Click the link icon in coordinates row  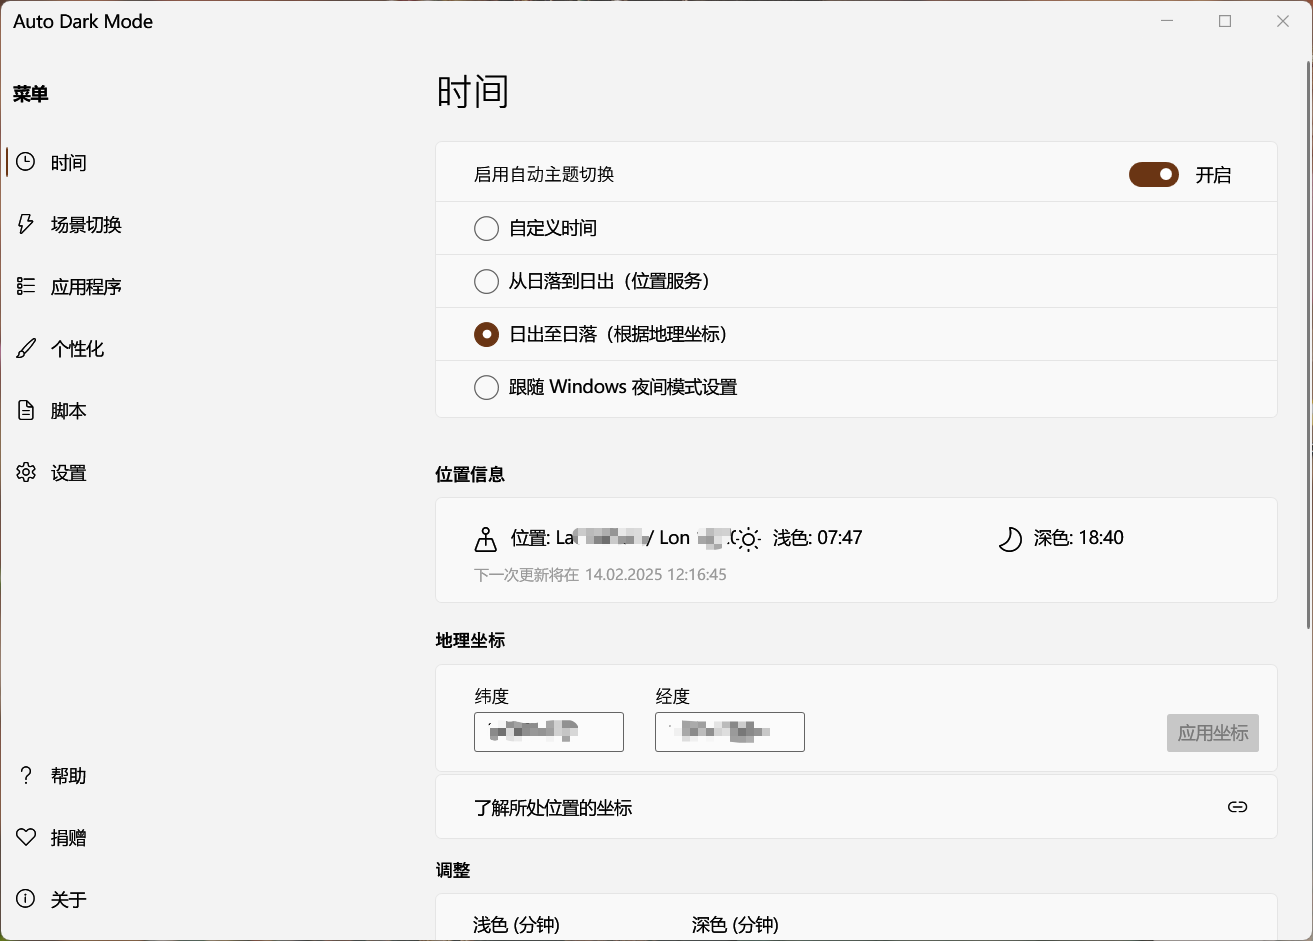click(x=1237, y=807)
